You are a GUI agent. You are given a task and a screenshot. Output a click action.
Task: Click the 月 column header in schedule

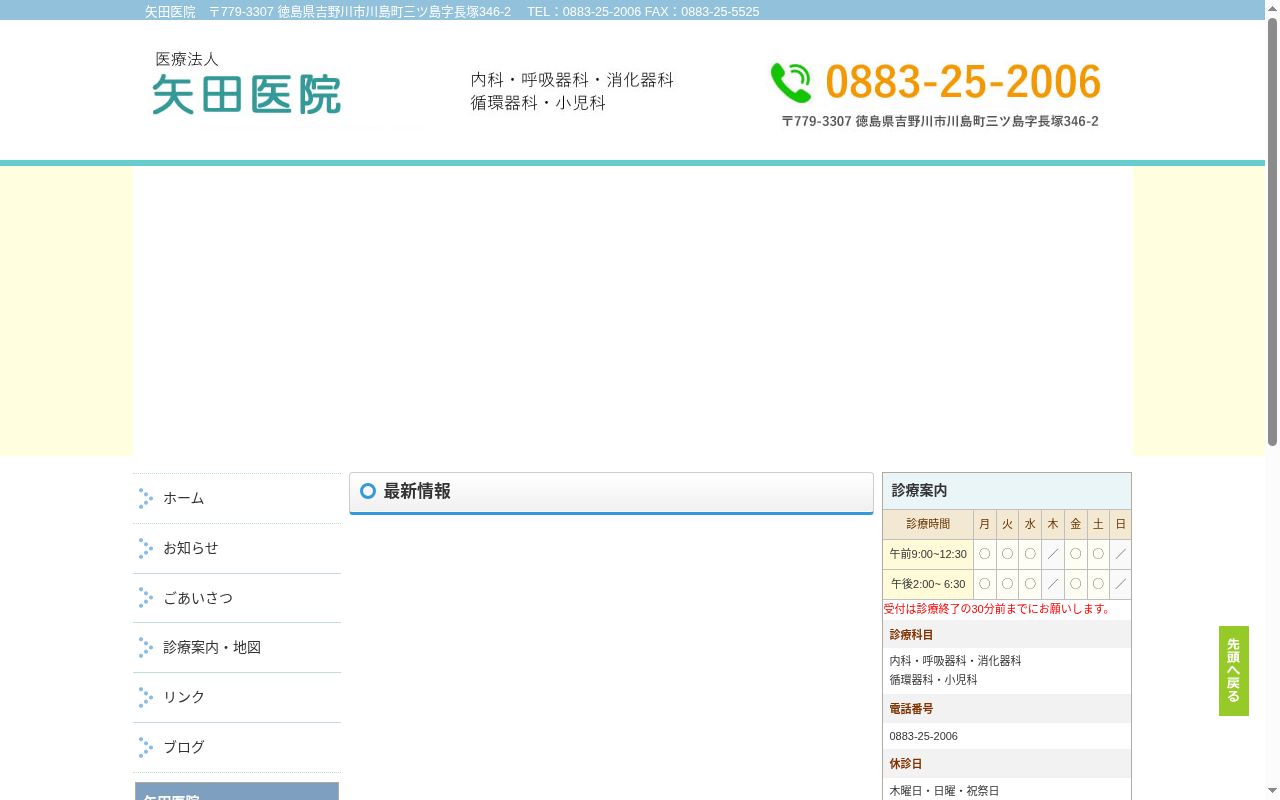[985, 524]
